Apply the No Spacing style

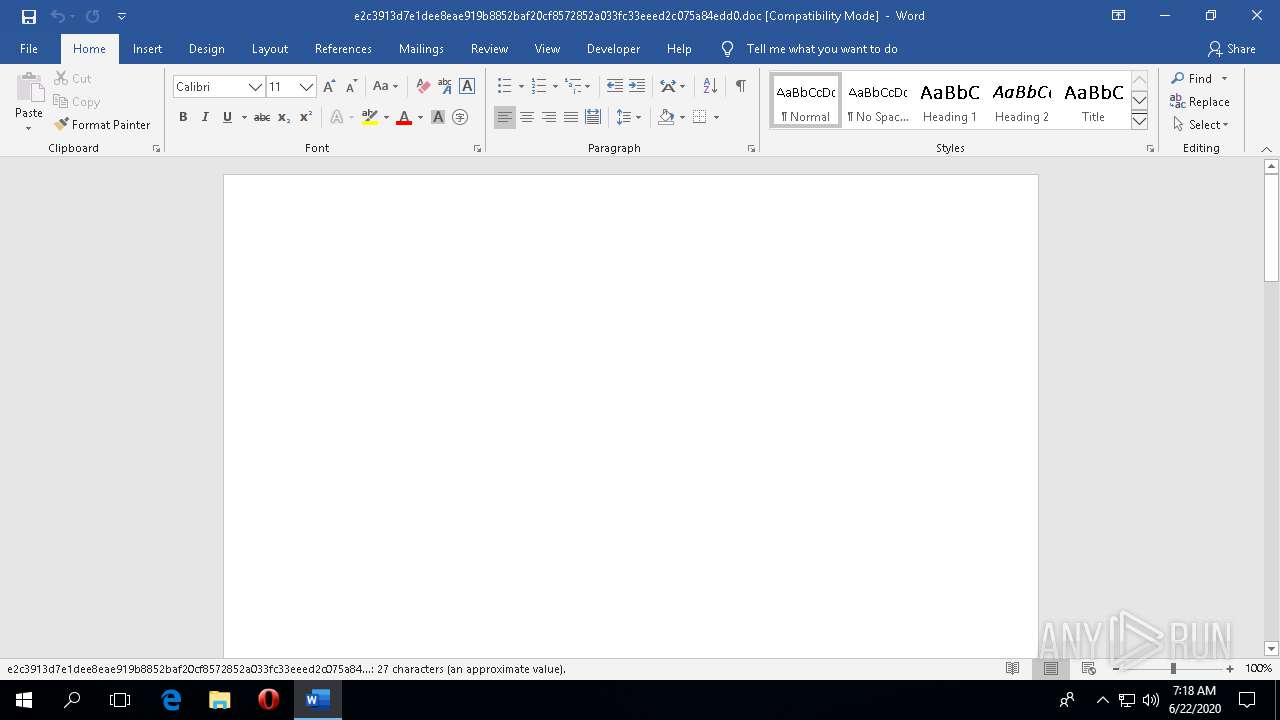click(878, 100)
